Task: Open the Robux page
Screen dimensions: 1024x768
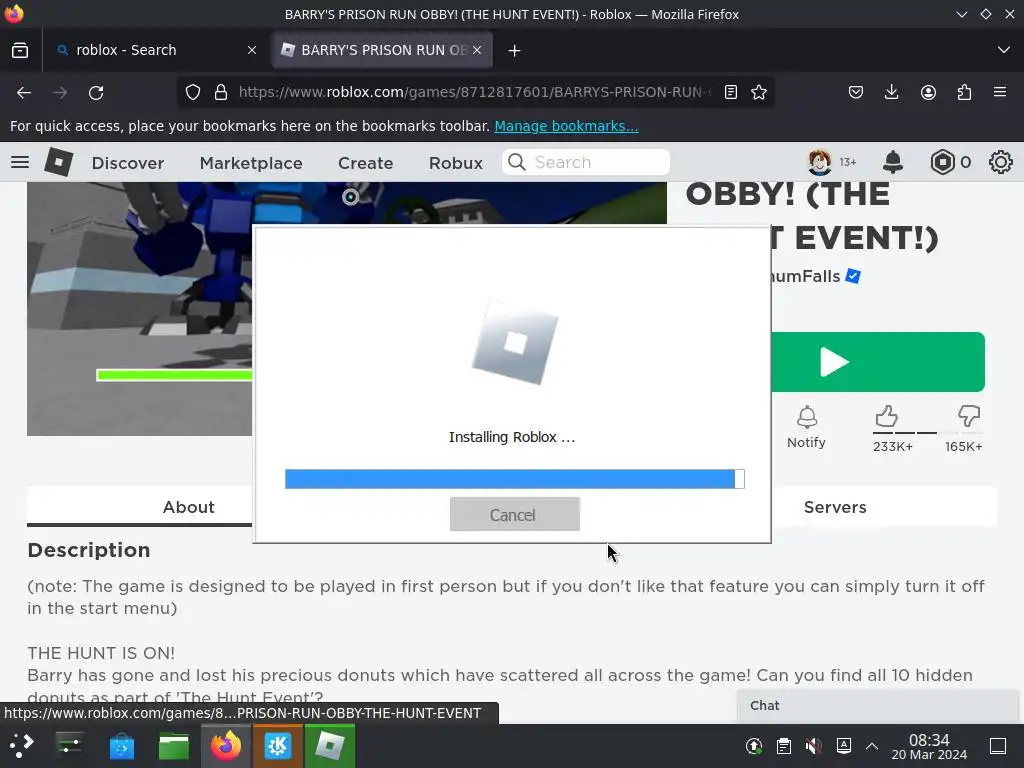Action: [x=456, y=163]
